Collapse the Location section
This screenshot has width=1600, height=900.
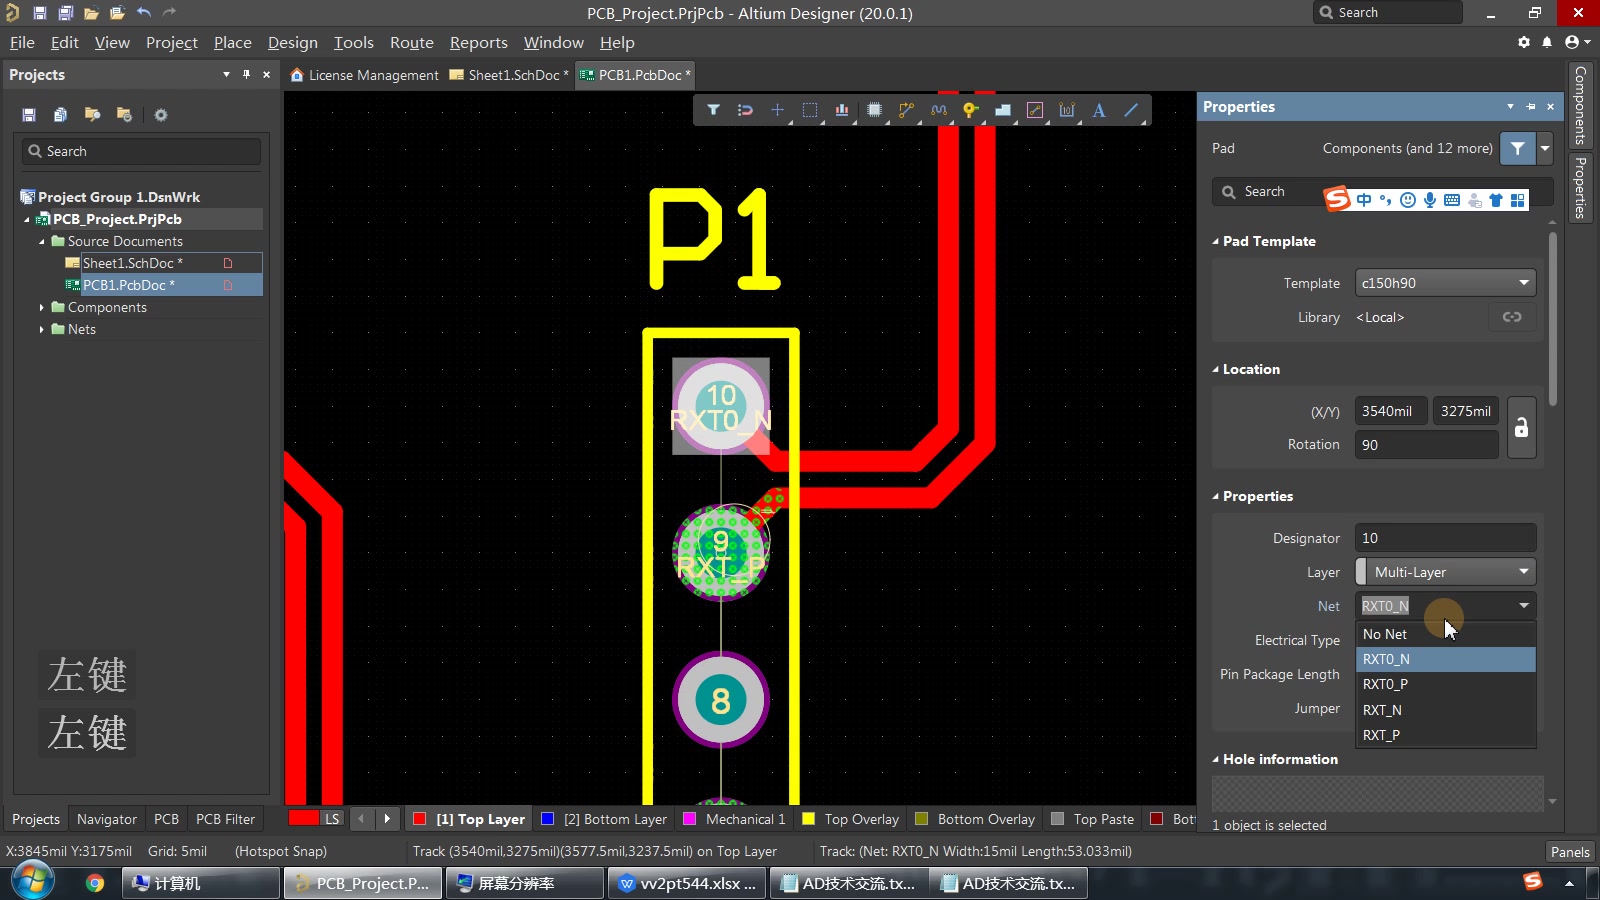click(1216, 369)
